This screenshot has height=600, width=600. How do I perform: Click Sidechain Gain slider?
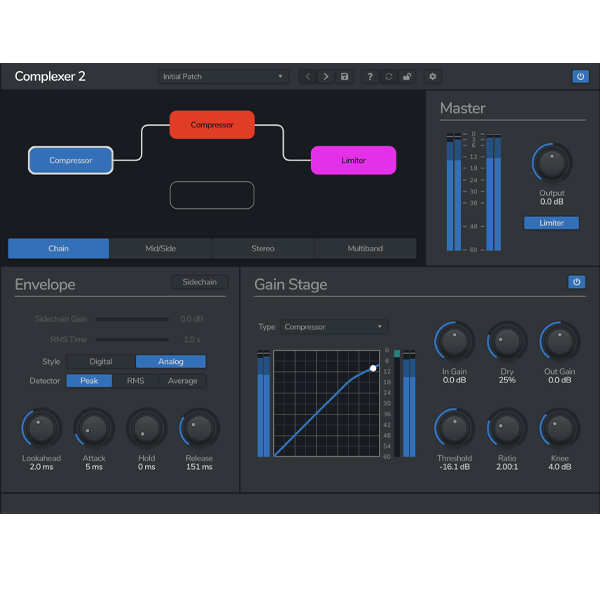pyautogui.click(x=132, y=319)
